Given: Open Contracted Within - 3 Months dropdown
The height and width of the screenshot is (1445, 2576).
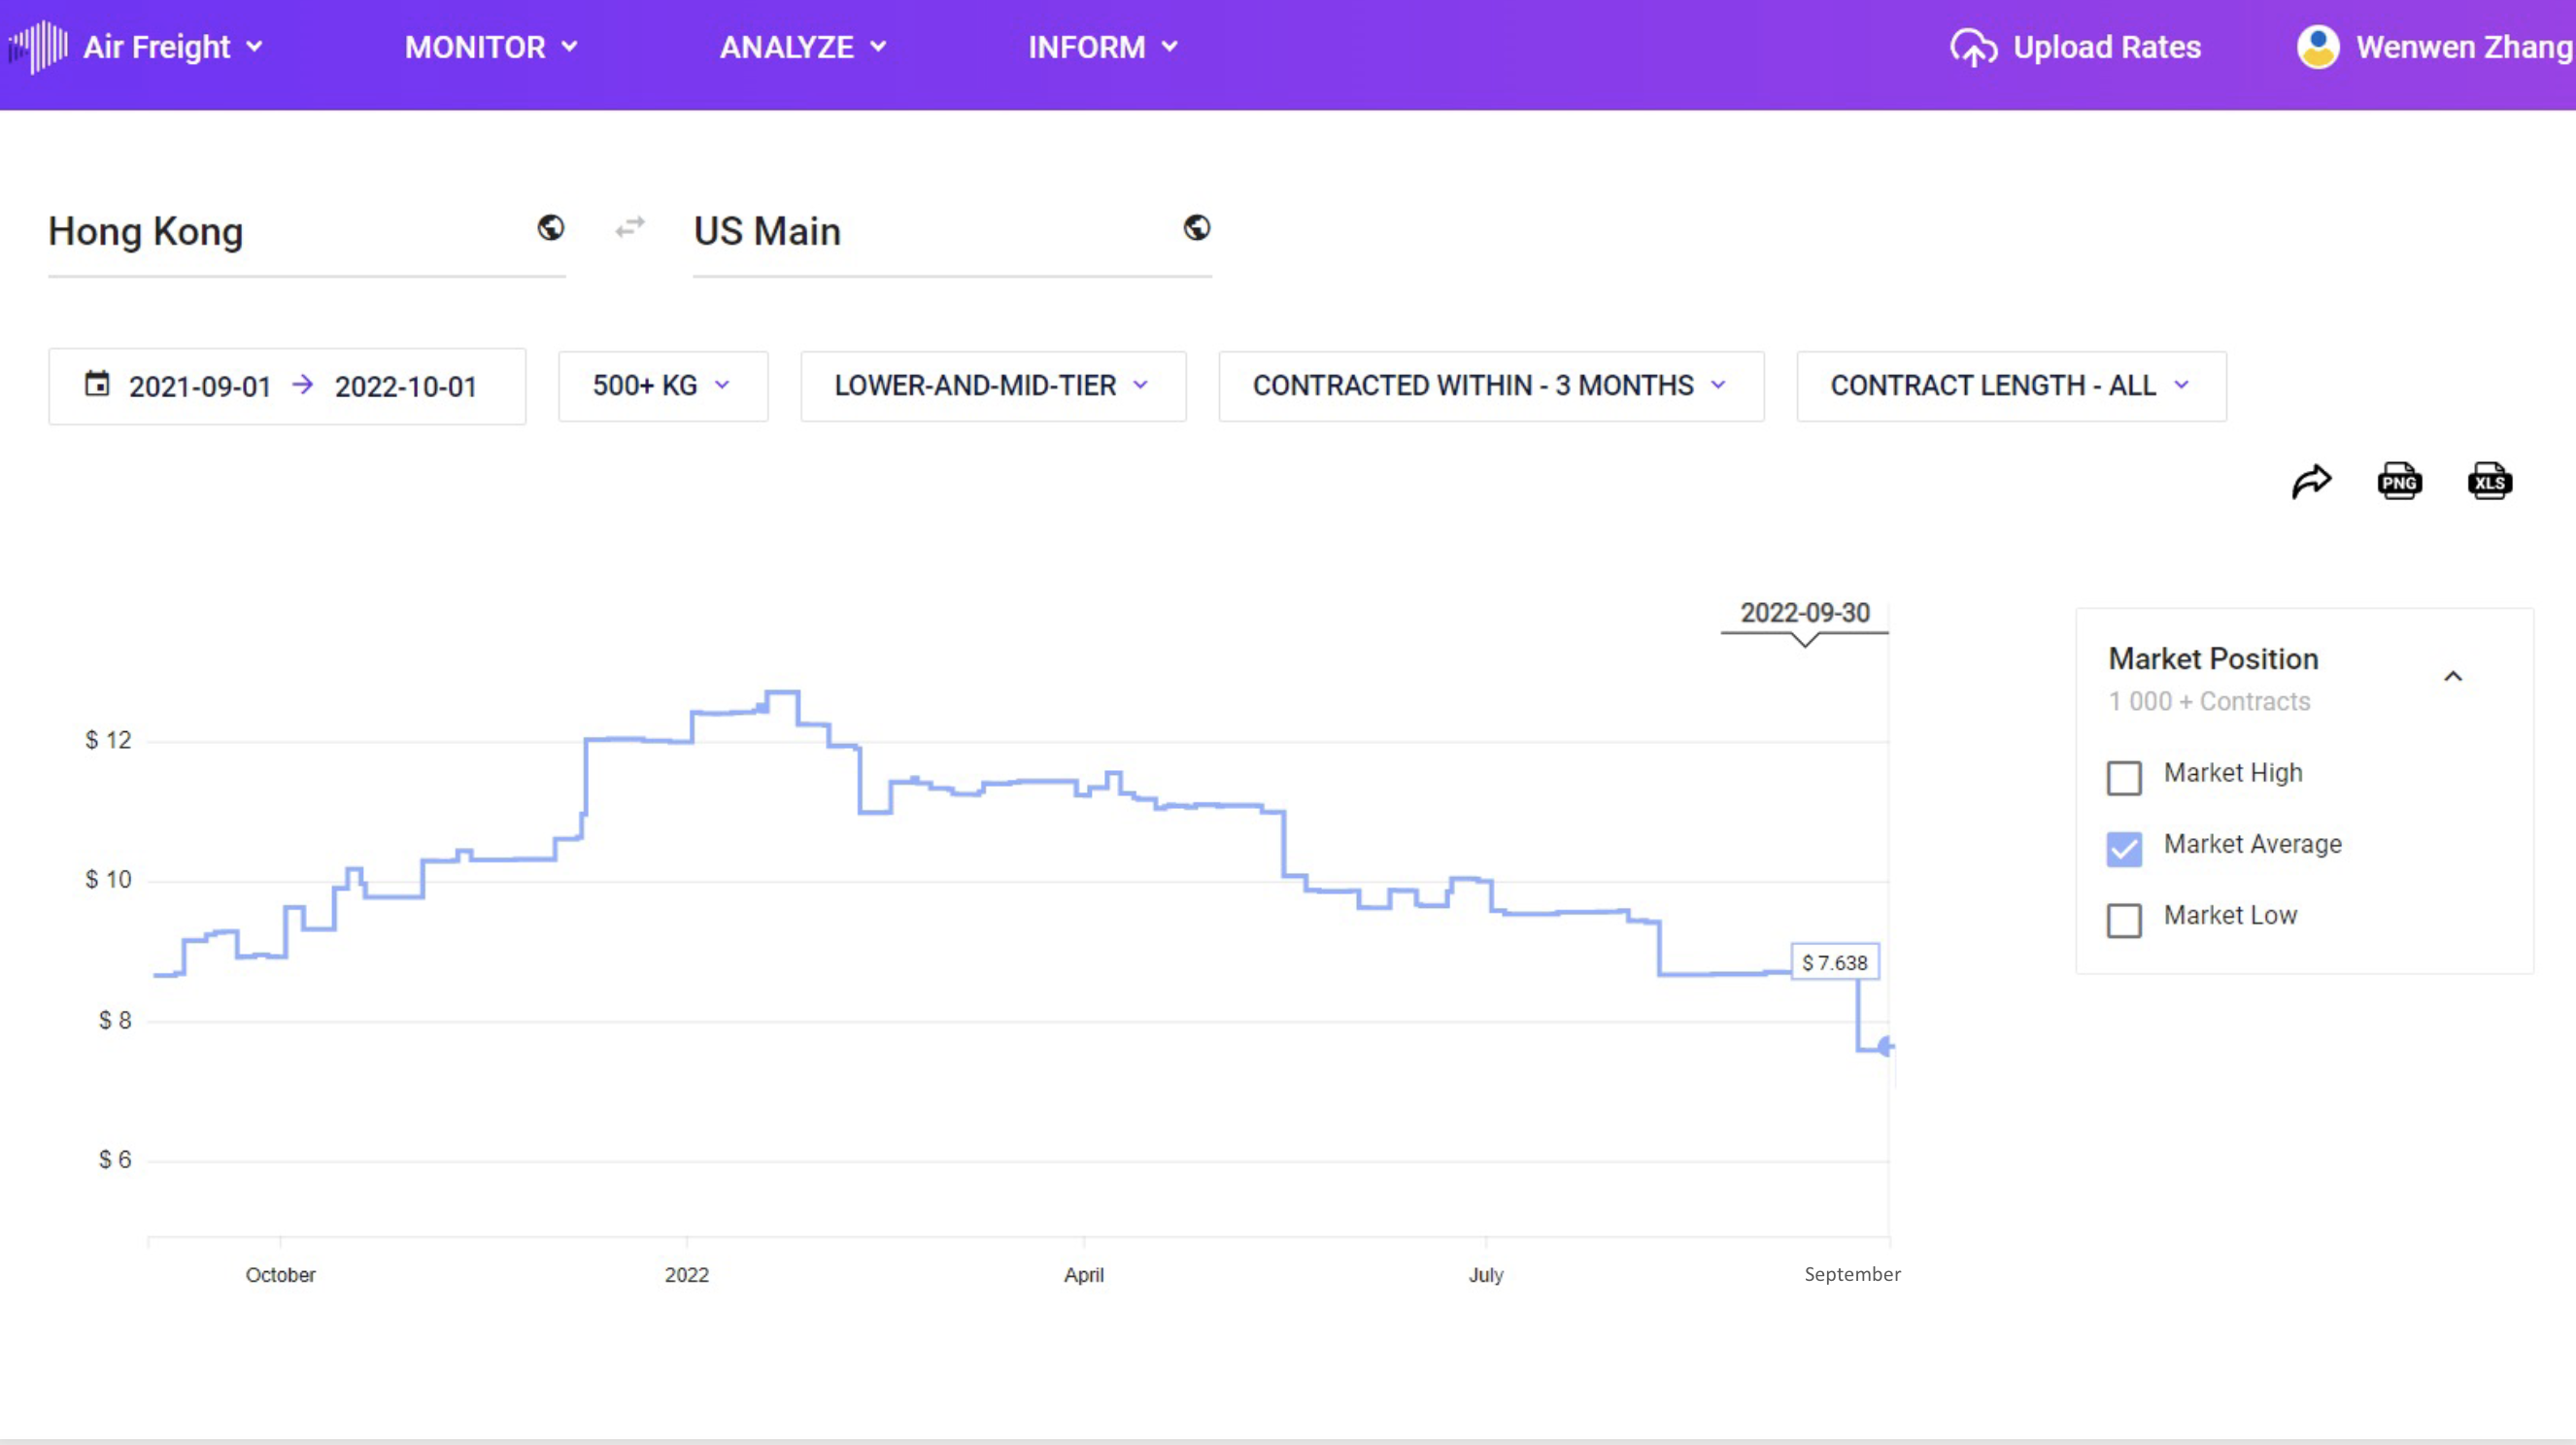Looking at the screenshot, I should click(x=1490, y=386).
